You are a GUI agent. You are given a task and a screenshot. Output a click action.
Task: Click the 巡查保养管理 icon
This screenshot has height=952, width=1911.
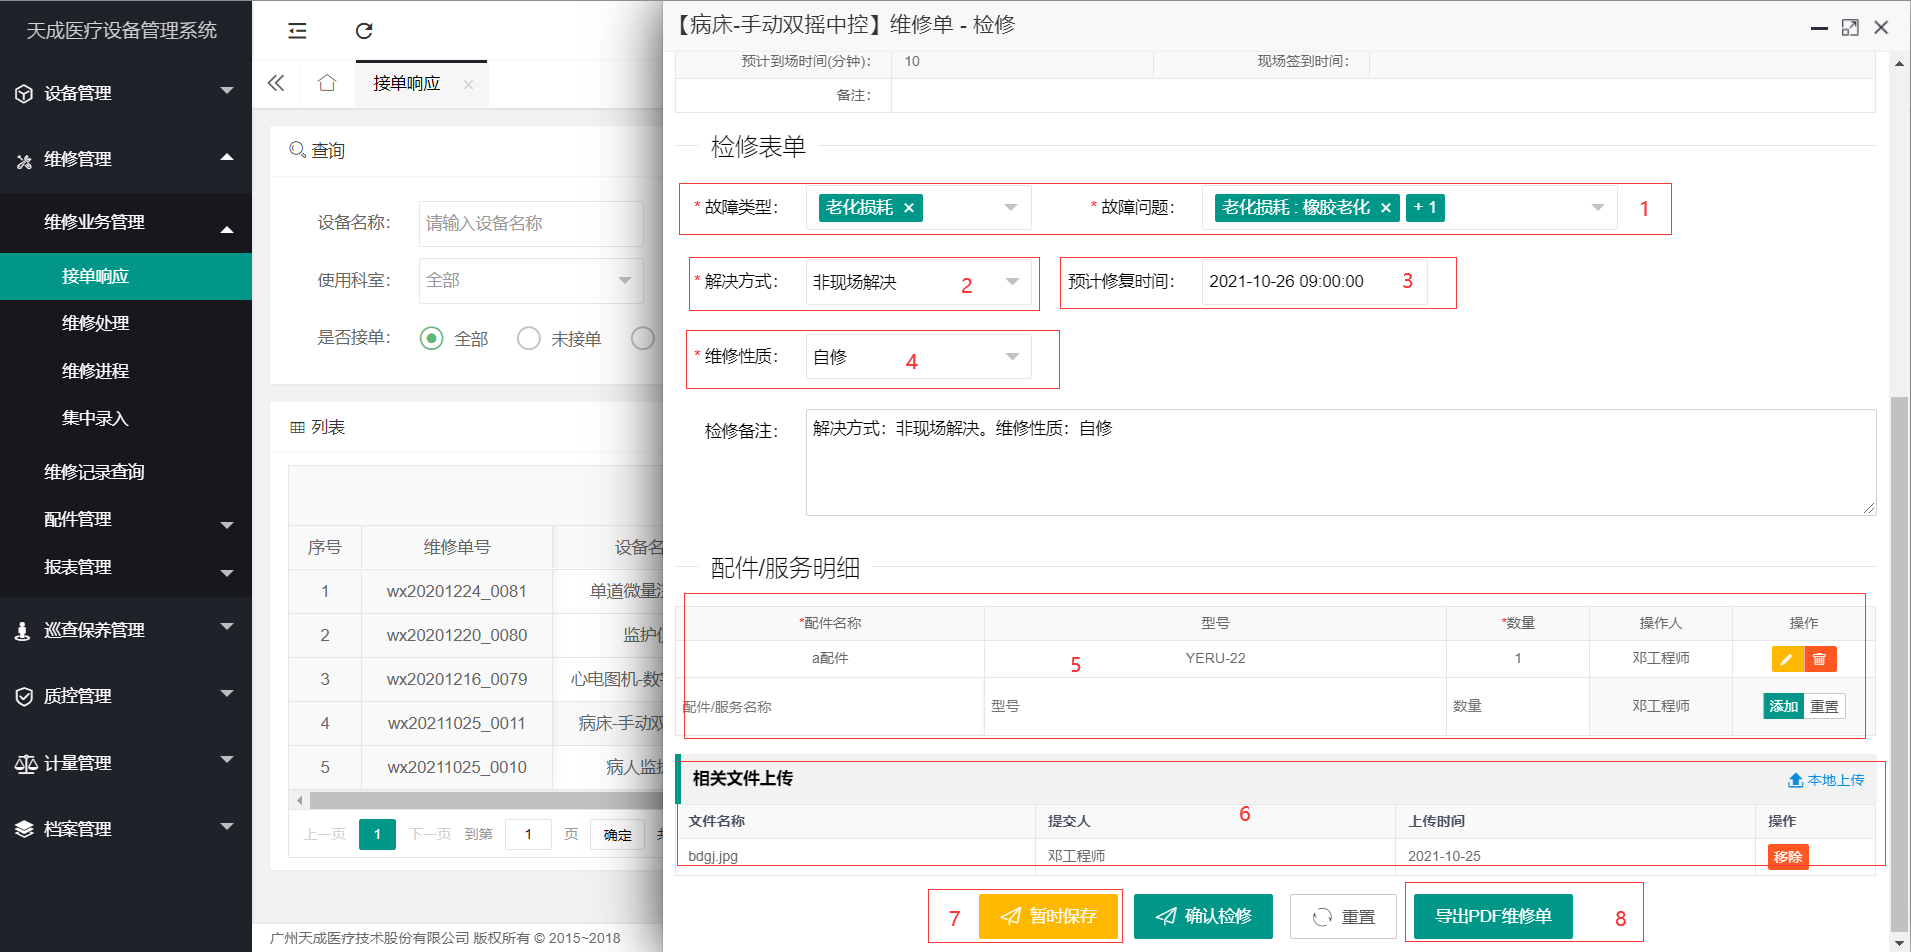pos(22,631)
